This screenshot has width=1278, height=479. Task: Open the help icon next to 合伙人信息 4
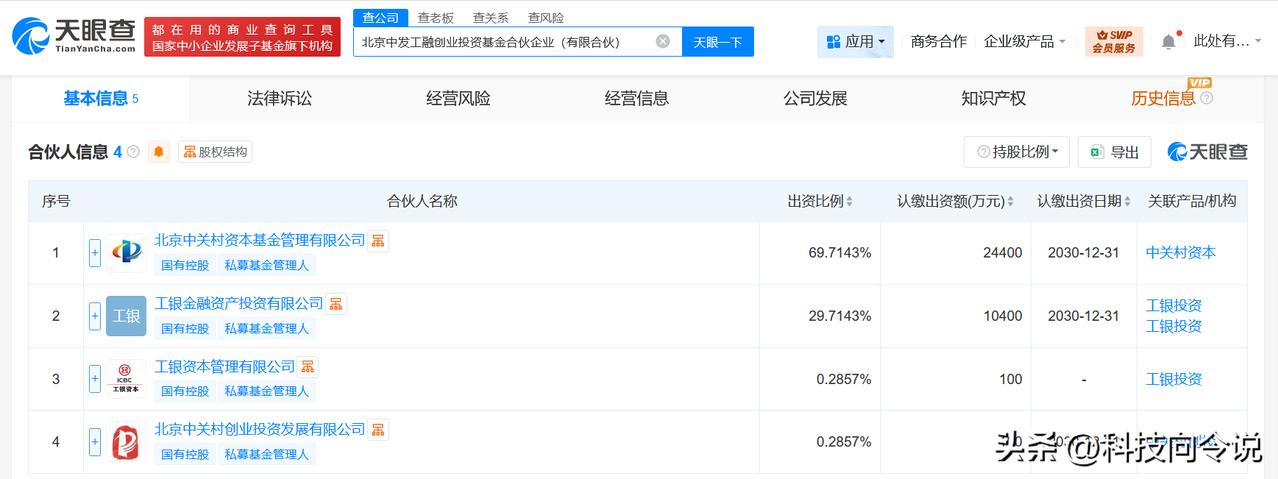click(134, 152)
